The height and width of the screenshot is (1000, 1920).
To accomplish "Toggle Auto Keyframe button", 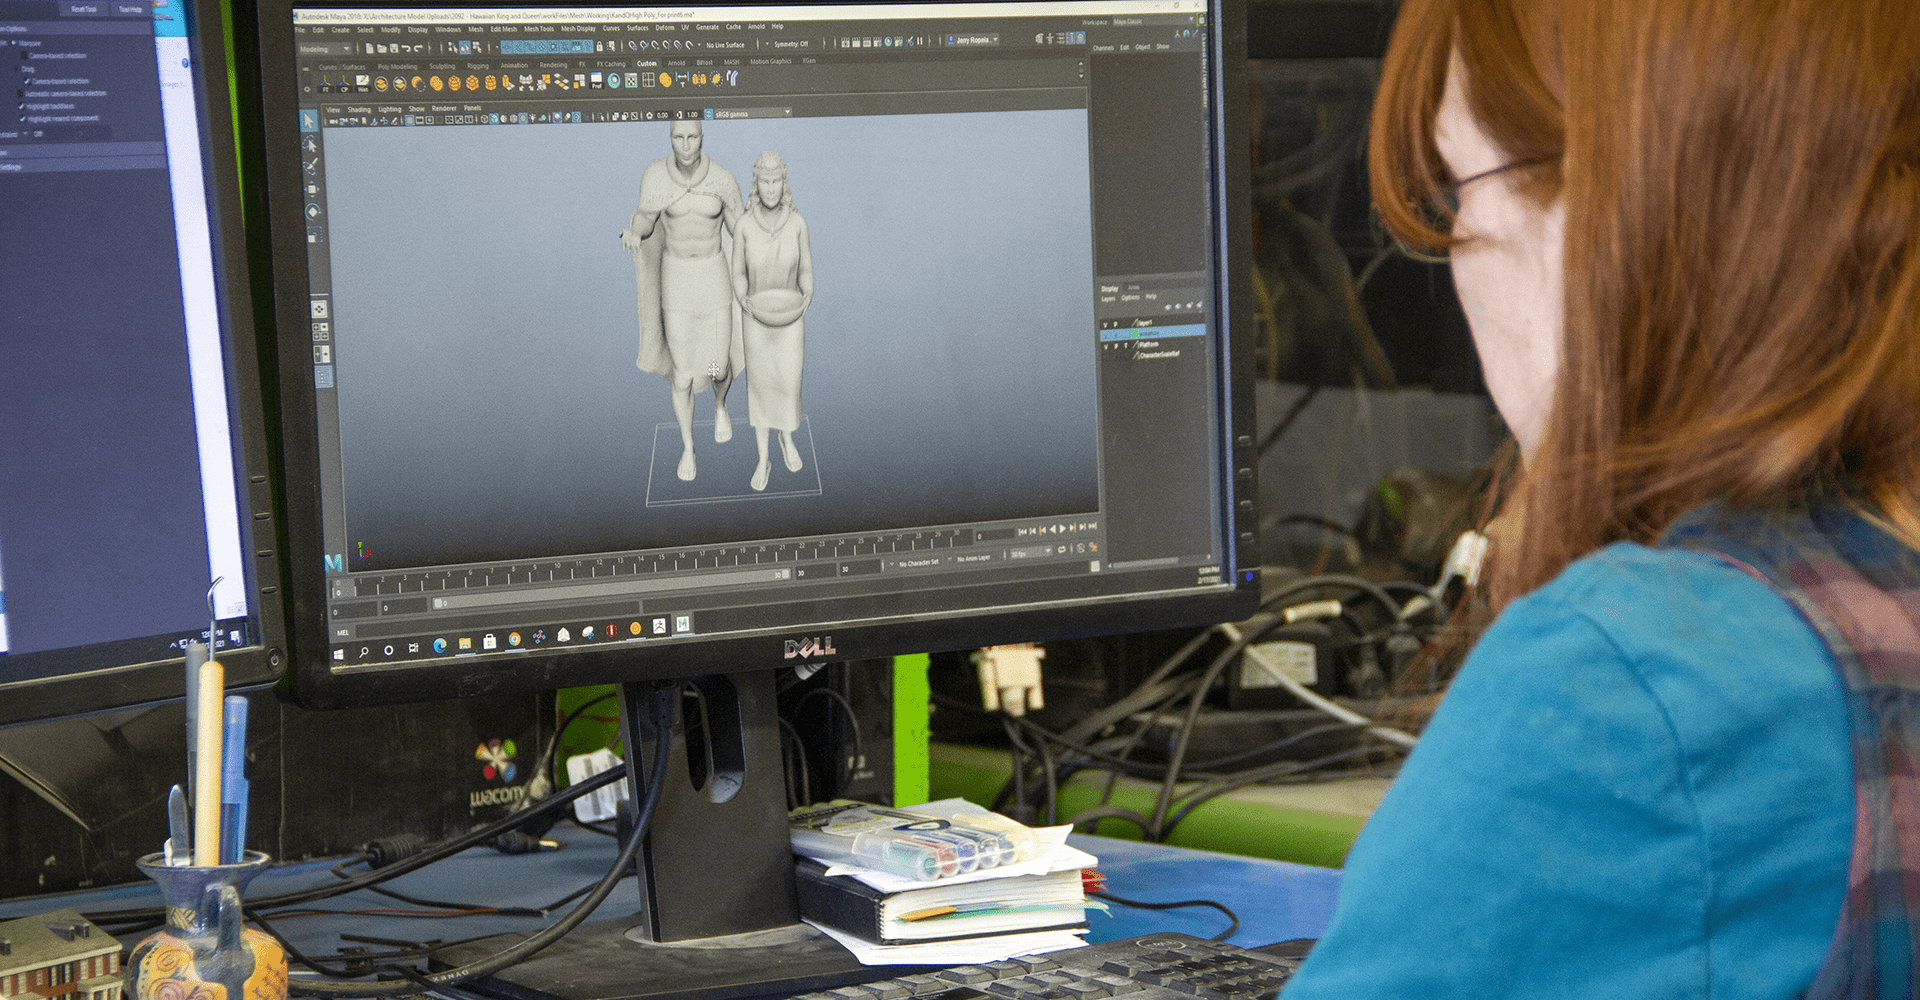I will coord(1081,548).
